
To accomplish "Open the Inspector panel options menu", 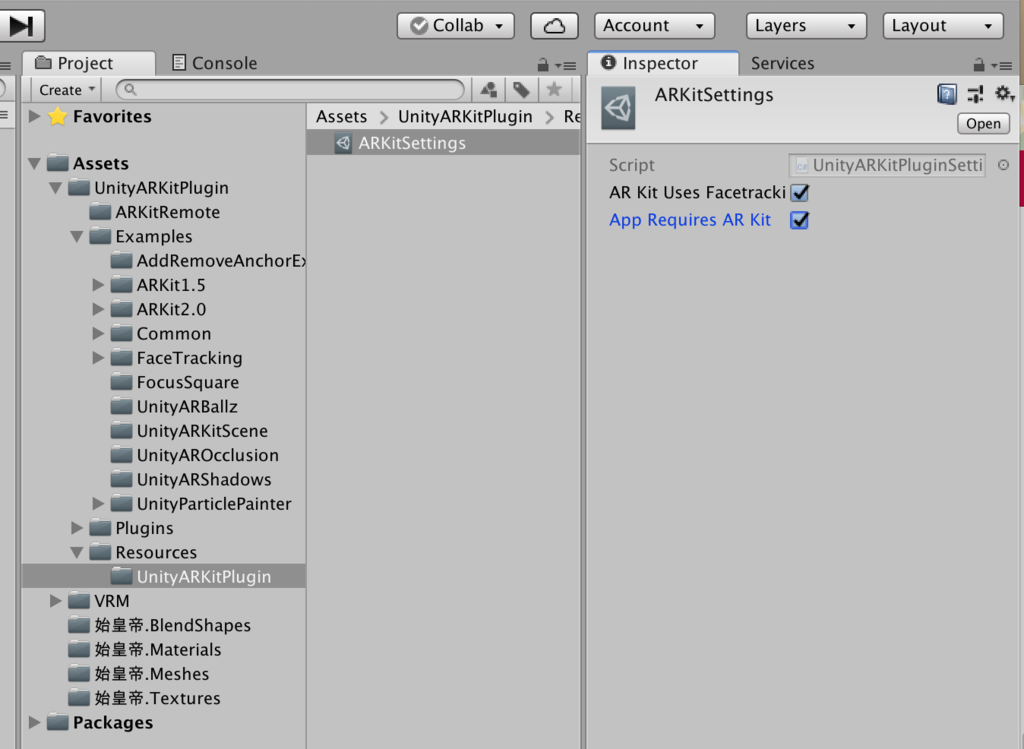I will coord(1002,65).
